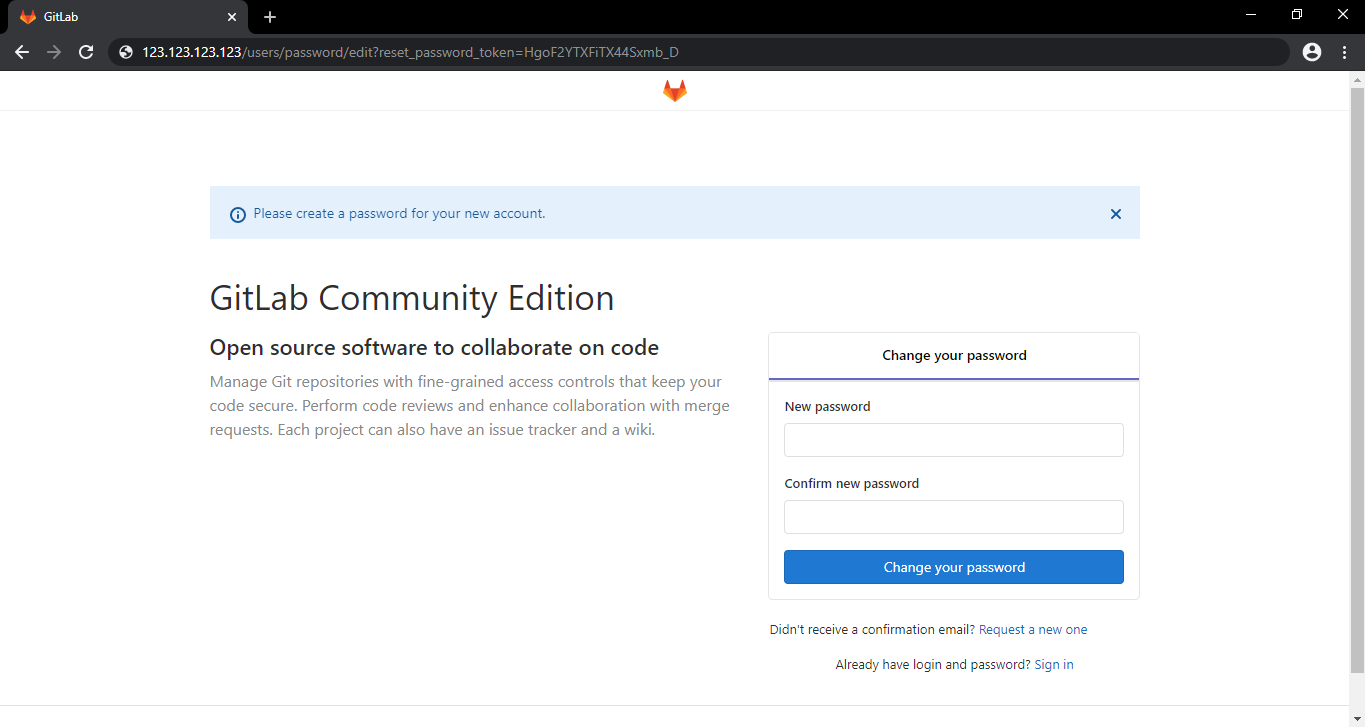Select the GitLab browser tab
The width and height of the screenshot is (1365, 727).
(128, 17)
